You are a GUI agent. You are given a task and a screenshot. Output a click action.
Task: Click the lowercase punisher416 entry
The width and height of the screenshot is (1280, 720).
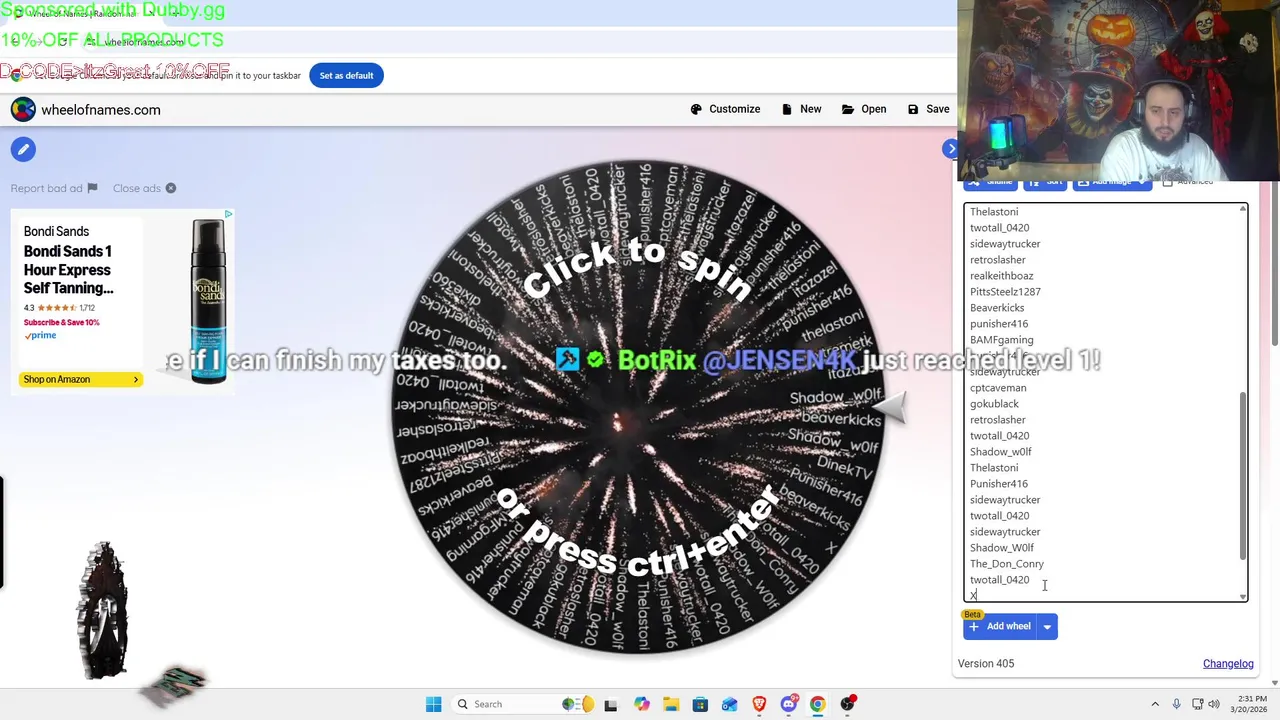coord(998,324)
